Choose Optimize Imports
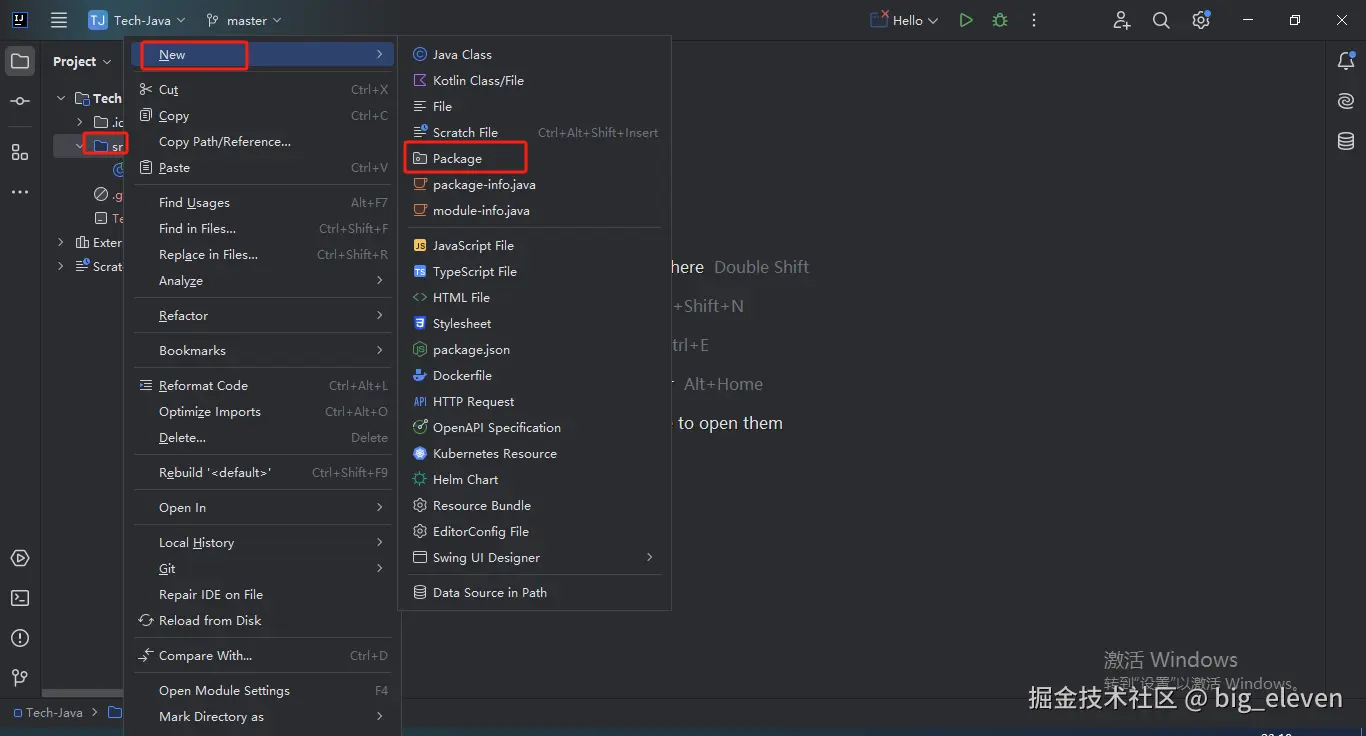 point(263,411)
